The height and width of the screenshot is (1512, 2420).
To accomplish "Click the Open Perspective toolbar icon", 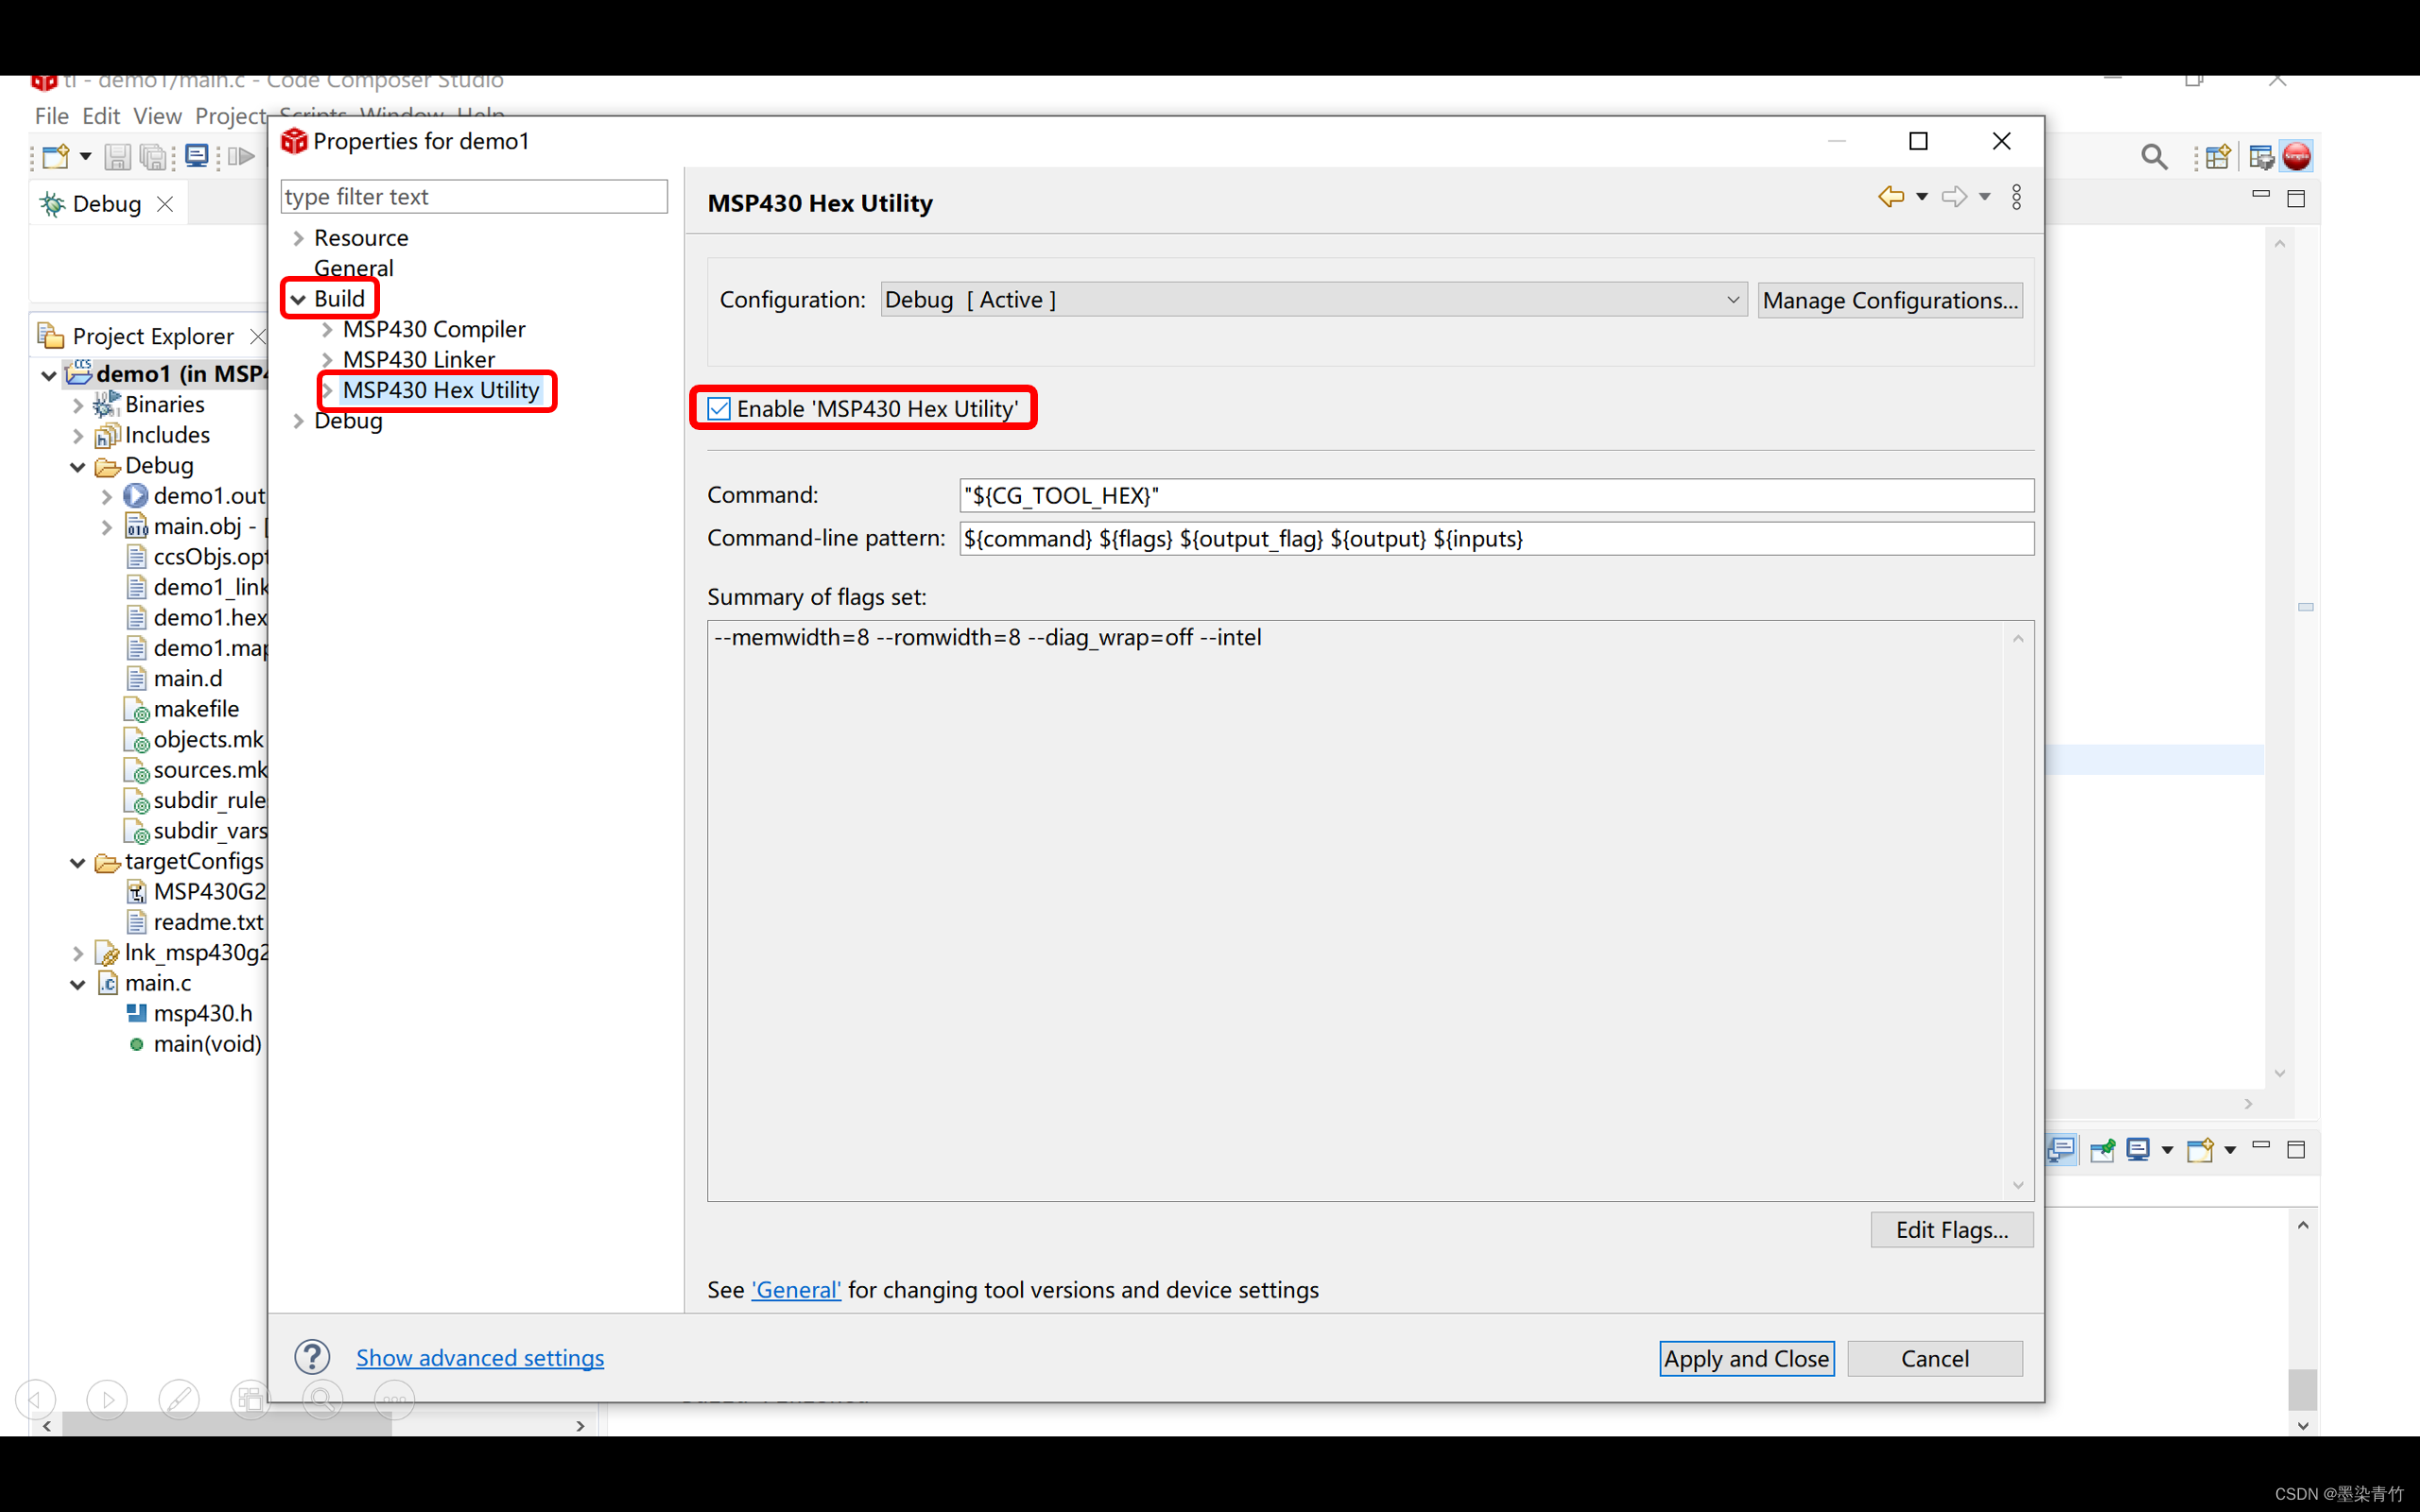I will [x=2217, y=157].
